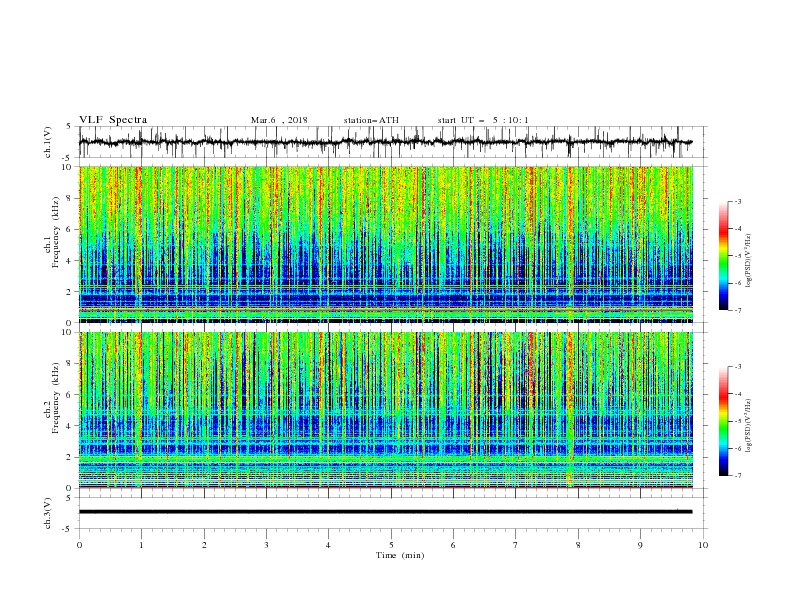
Task: Click the "-3" tick on ch.1 colorbar
Action: [x=738, y=201]
